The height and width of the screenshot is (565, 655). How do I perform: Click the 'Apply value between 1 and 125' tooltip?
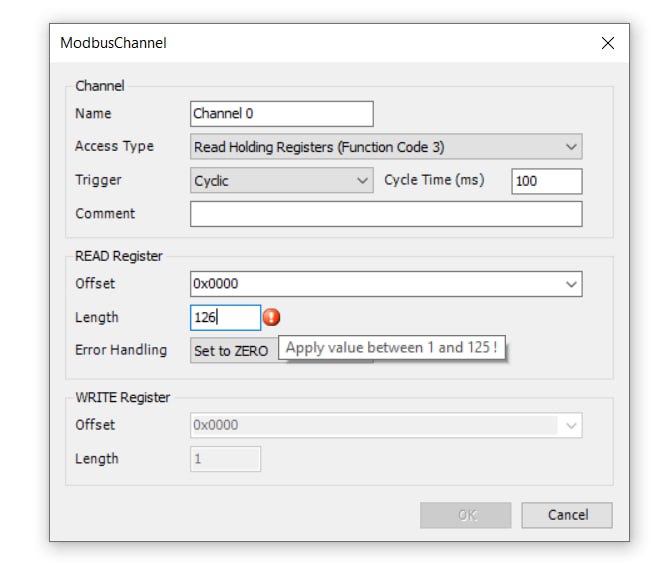pos(392,347)
